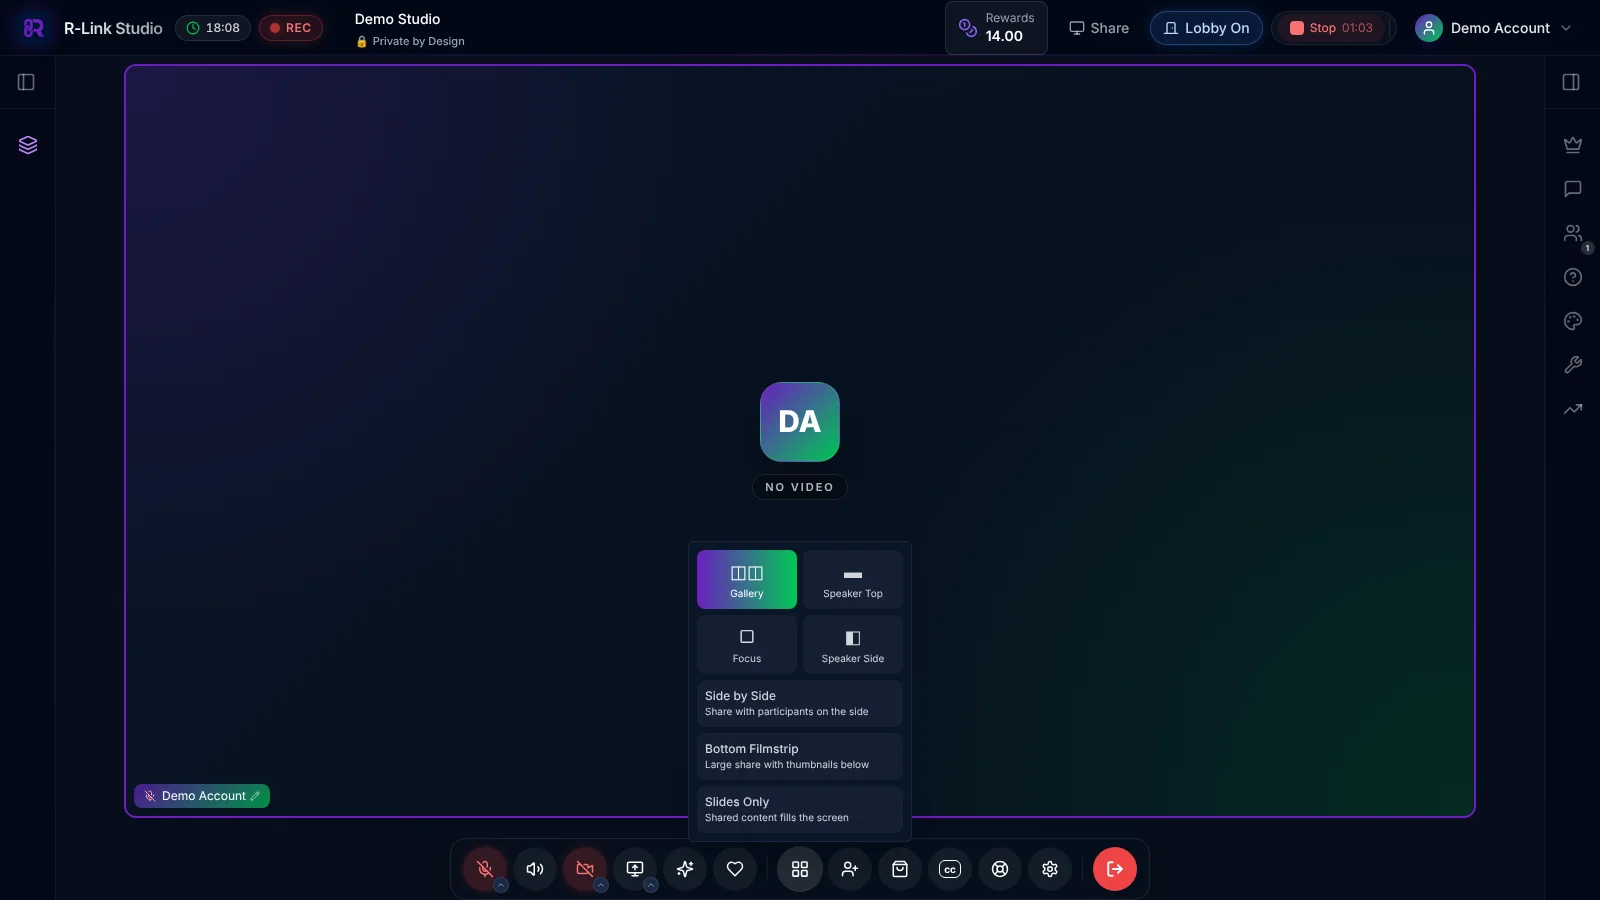
Task: Leave the session with red exit button
Action: point(1115,869)
